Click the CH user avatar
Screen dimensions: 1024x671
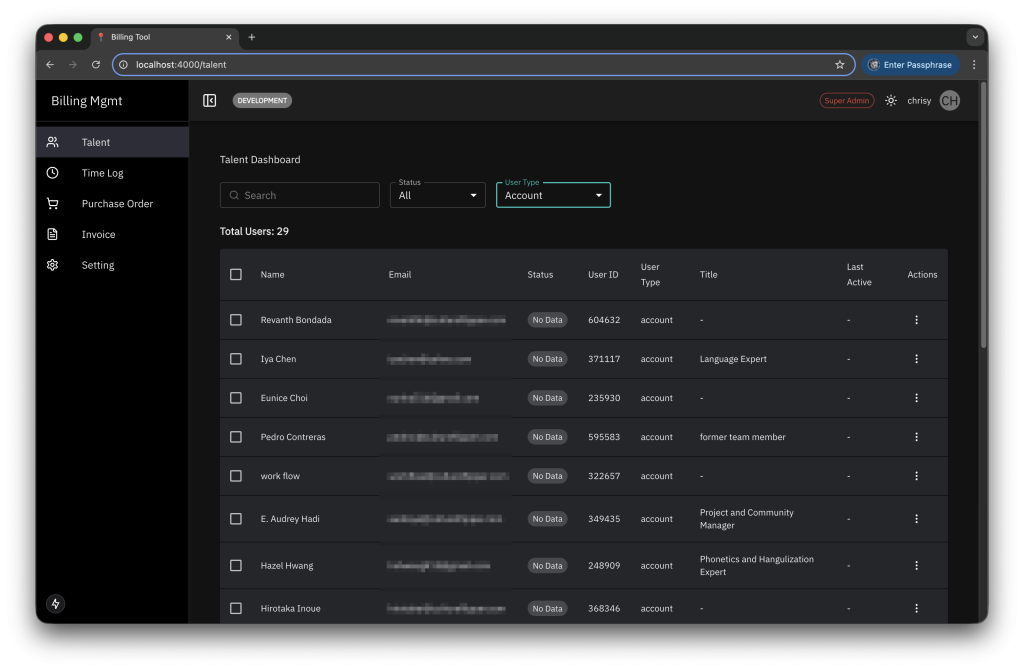[949, 101]
